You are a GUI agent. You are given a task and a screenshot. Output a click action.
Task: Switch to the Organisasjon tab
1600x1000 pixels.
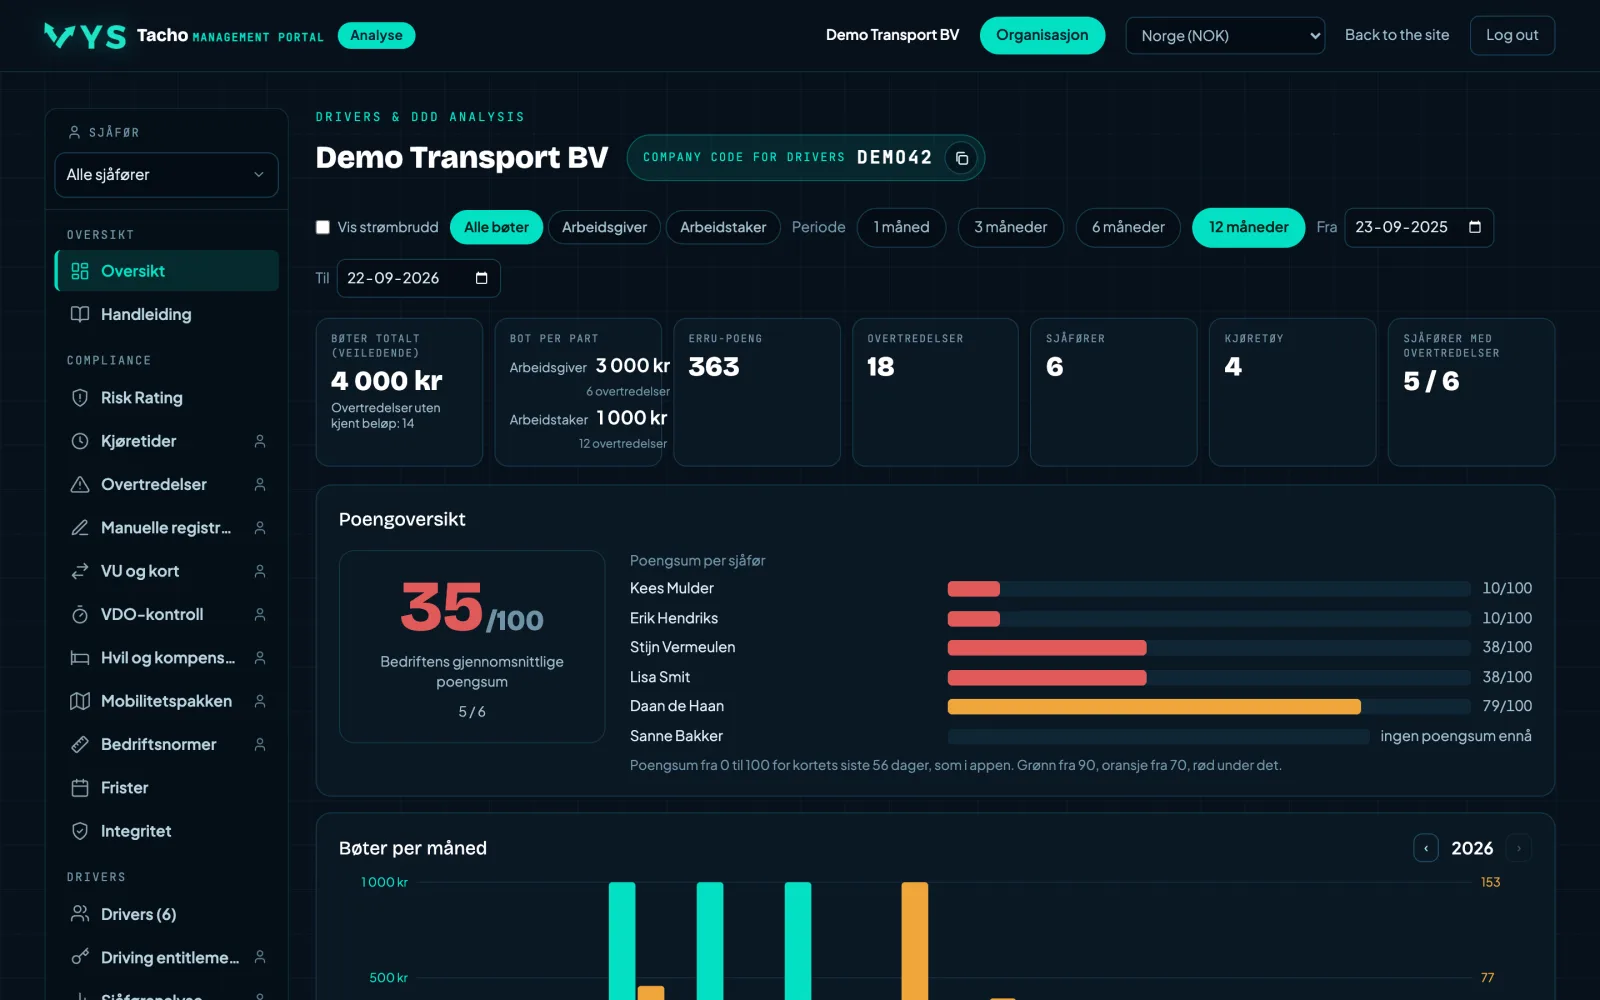coord(1042,35)
